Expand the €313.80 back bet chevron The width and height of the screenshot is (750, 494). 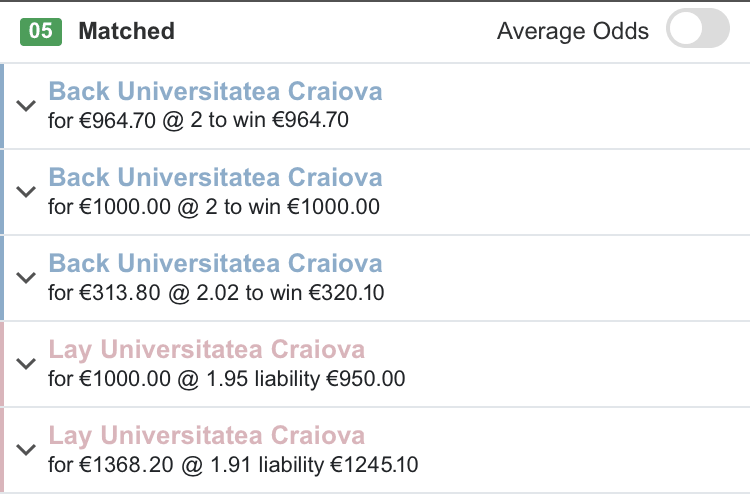26,278
